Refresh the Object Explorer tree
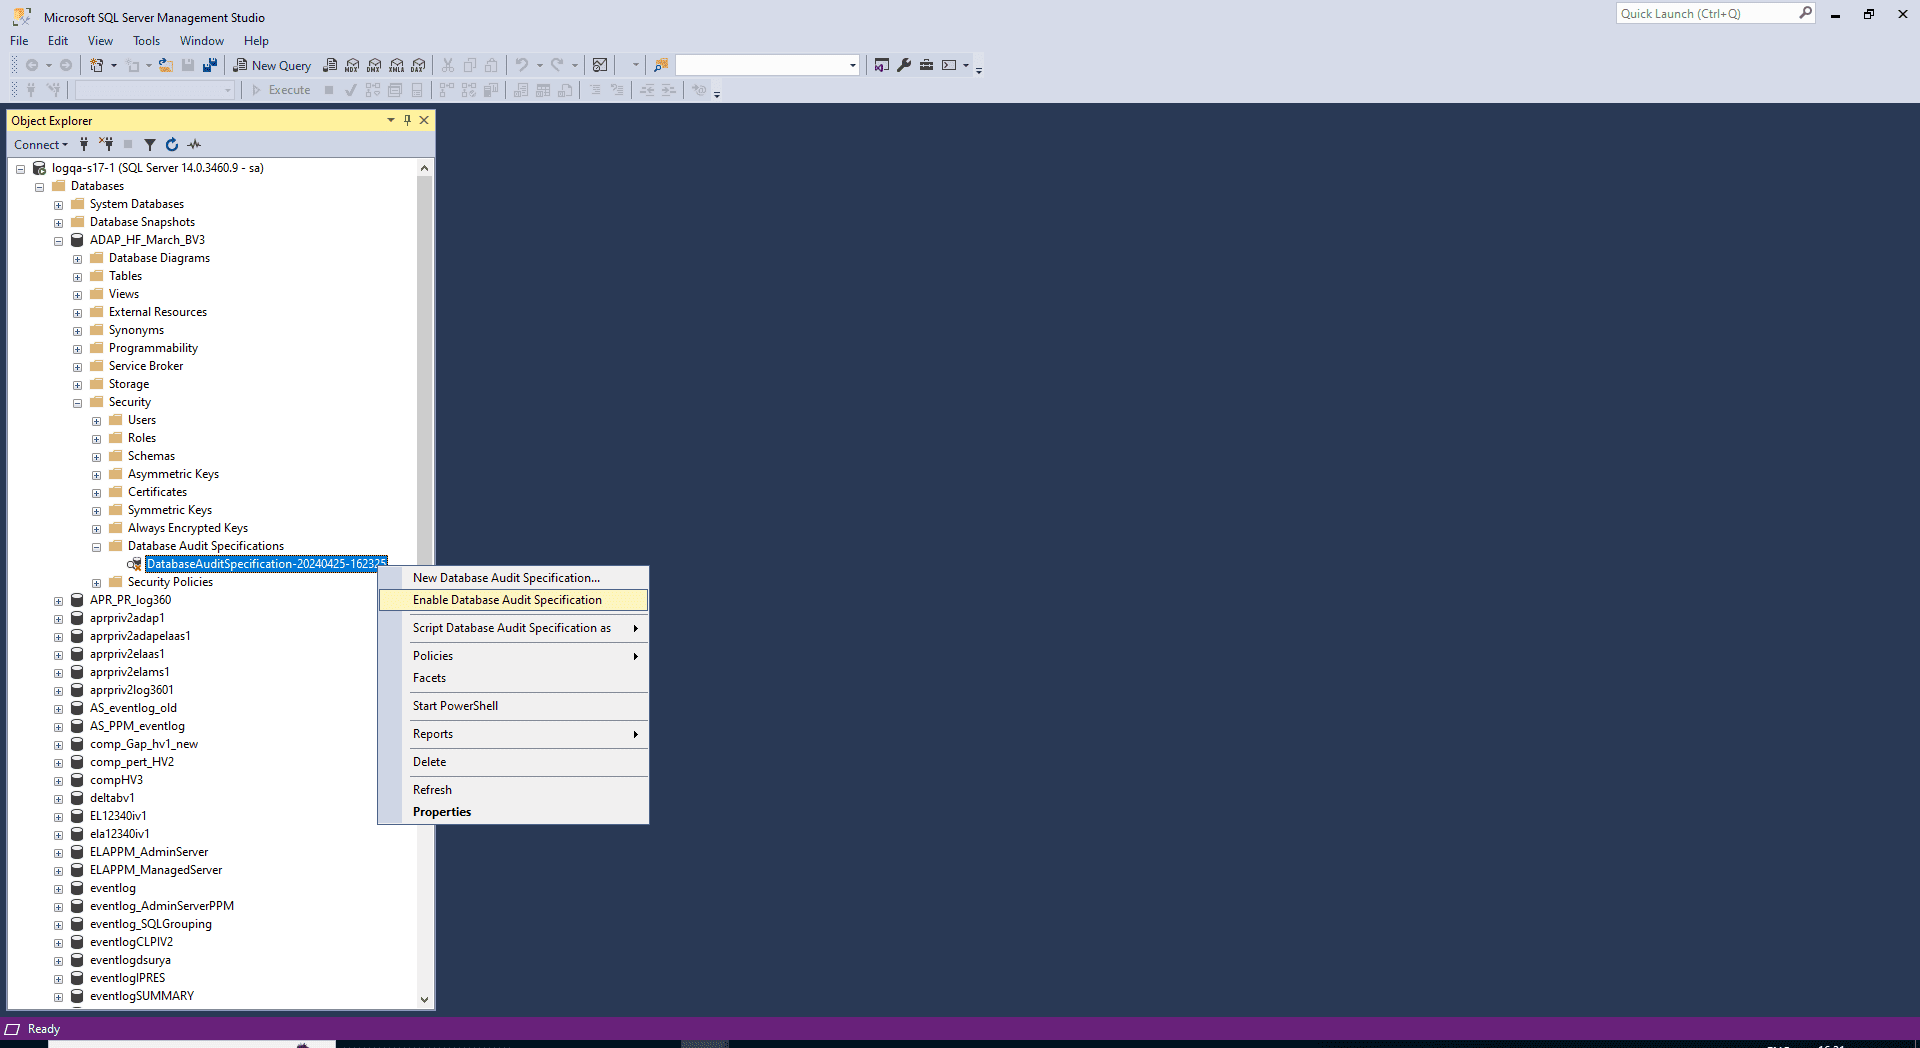The width and height of the screenshot is (1920, 1048). (172, 144)
